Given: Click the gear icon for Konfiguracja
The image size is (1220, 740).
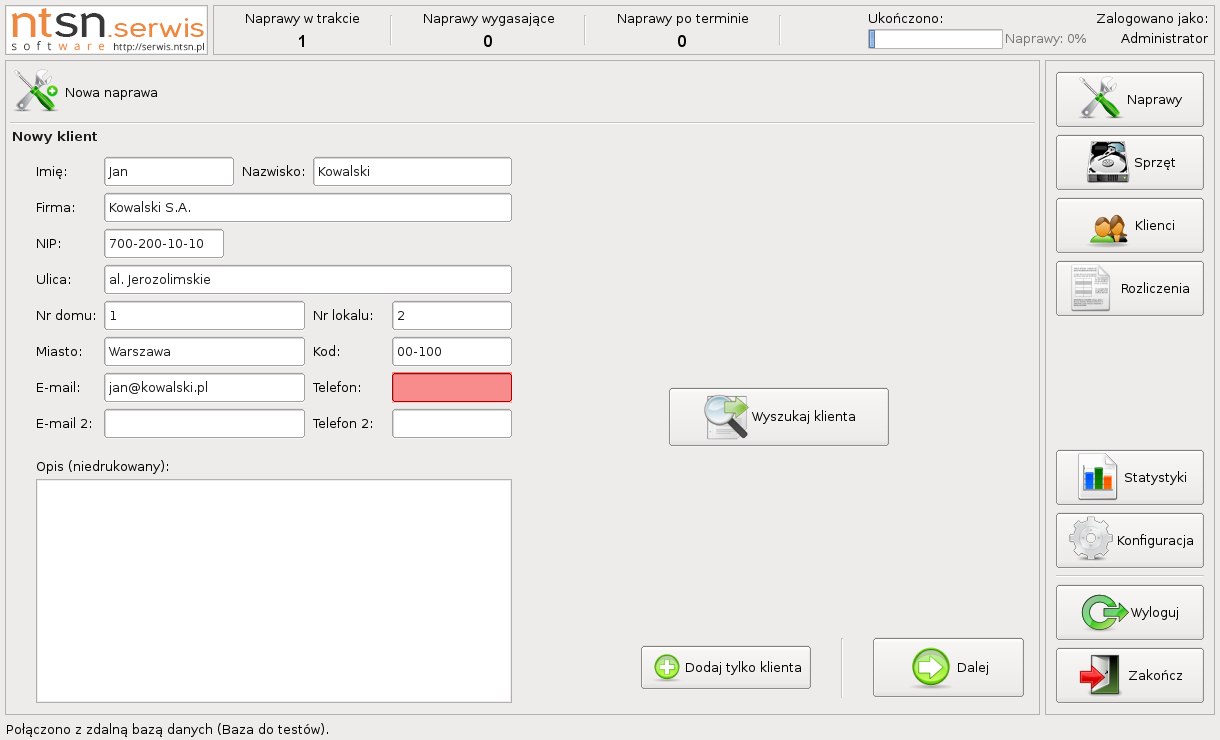Looking at the screenshot, I should [1090, 540].
